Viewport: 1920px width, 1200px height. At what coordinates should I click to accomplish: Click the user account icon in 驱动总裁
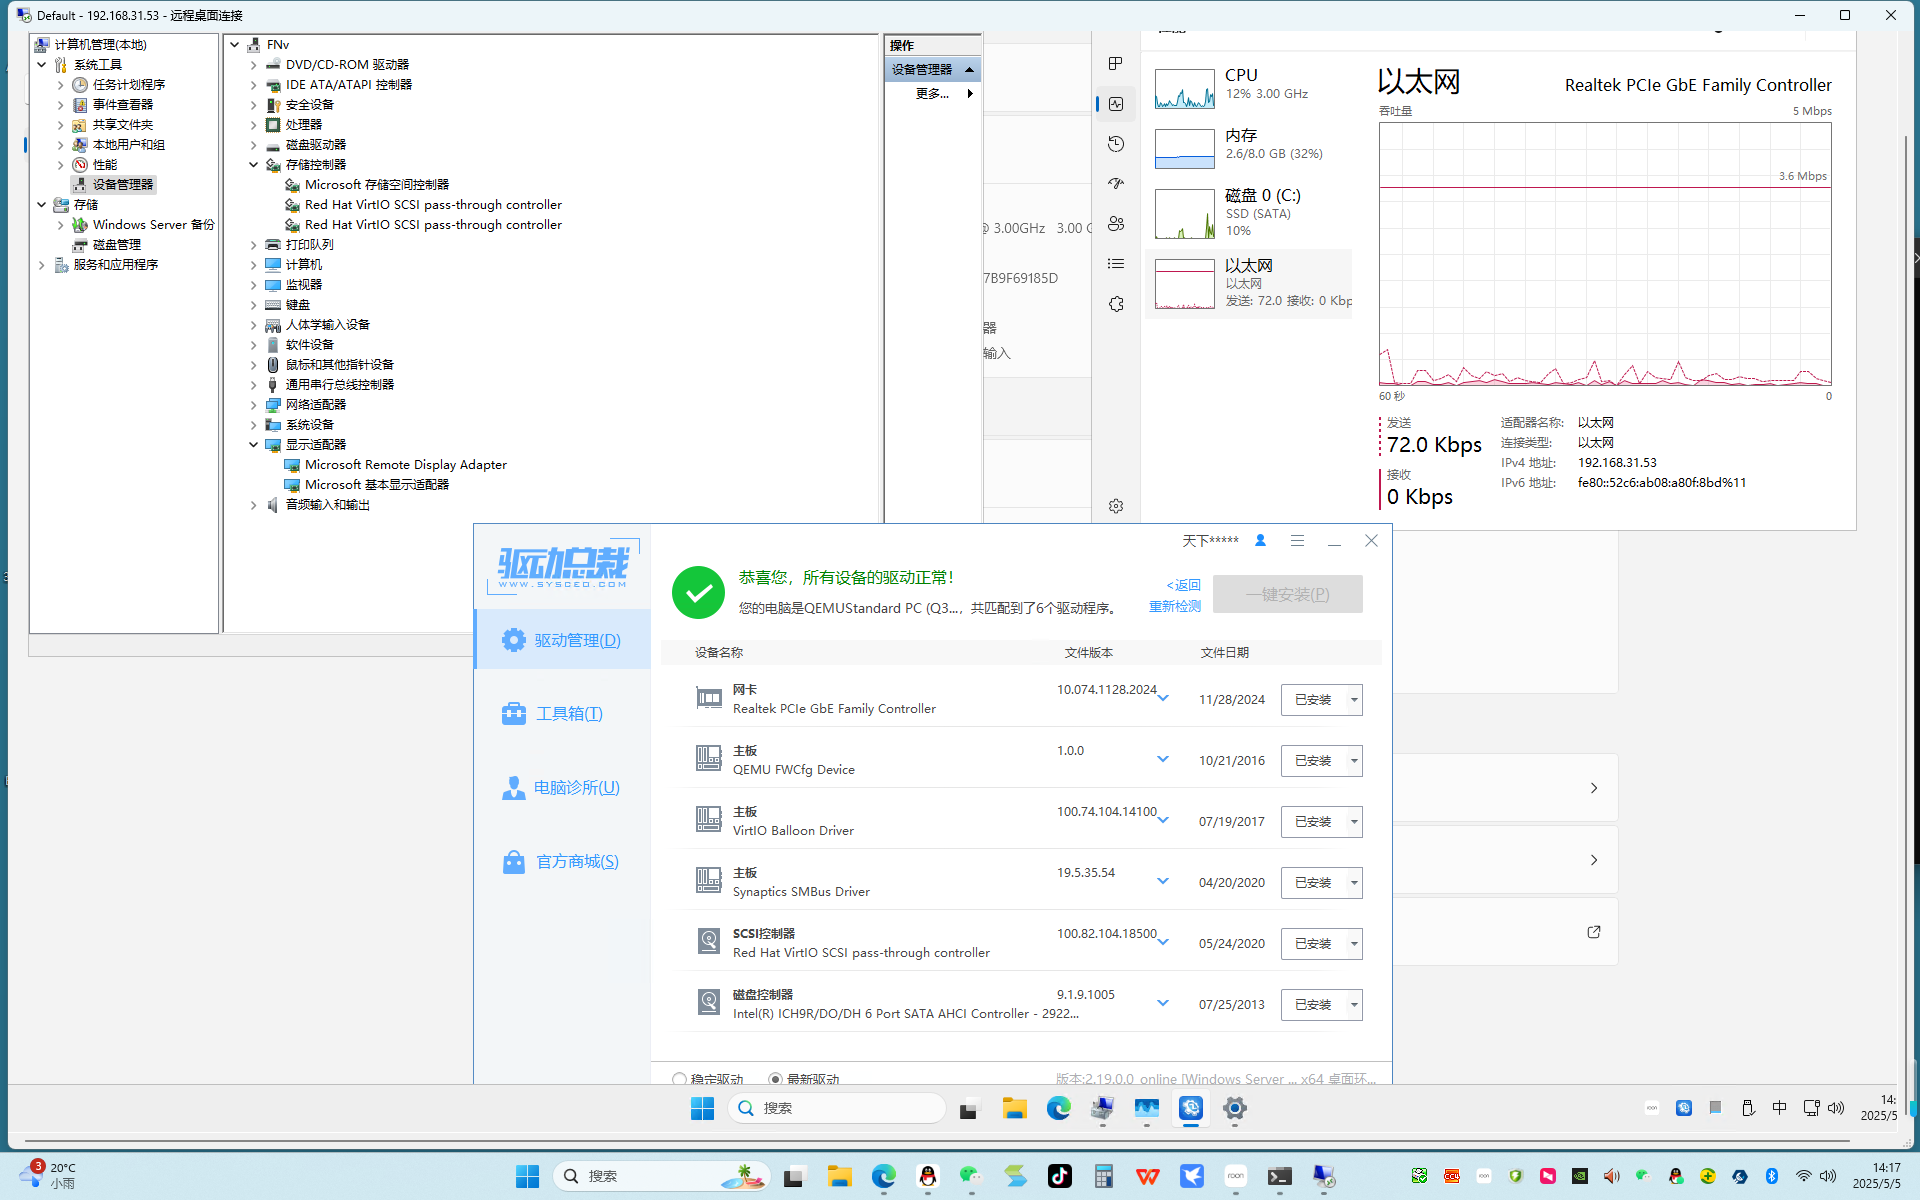click(1260, 540)
